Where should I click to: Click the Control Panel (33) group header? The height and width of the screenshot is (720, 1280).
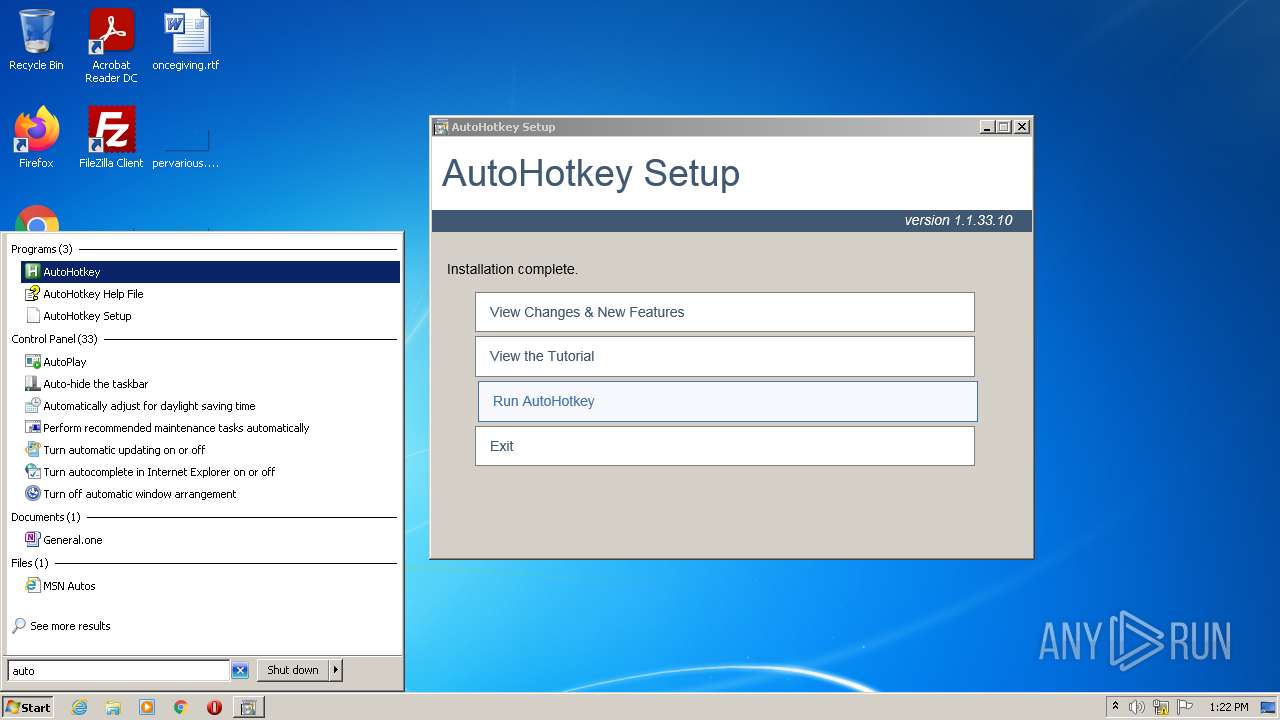pyautogui.click(x=54, y=339)
